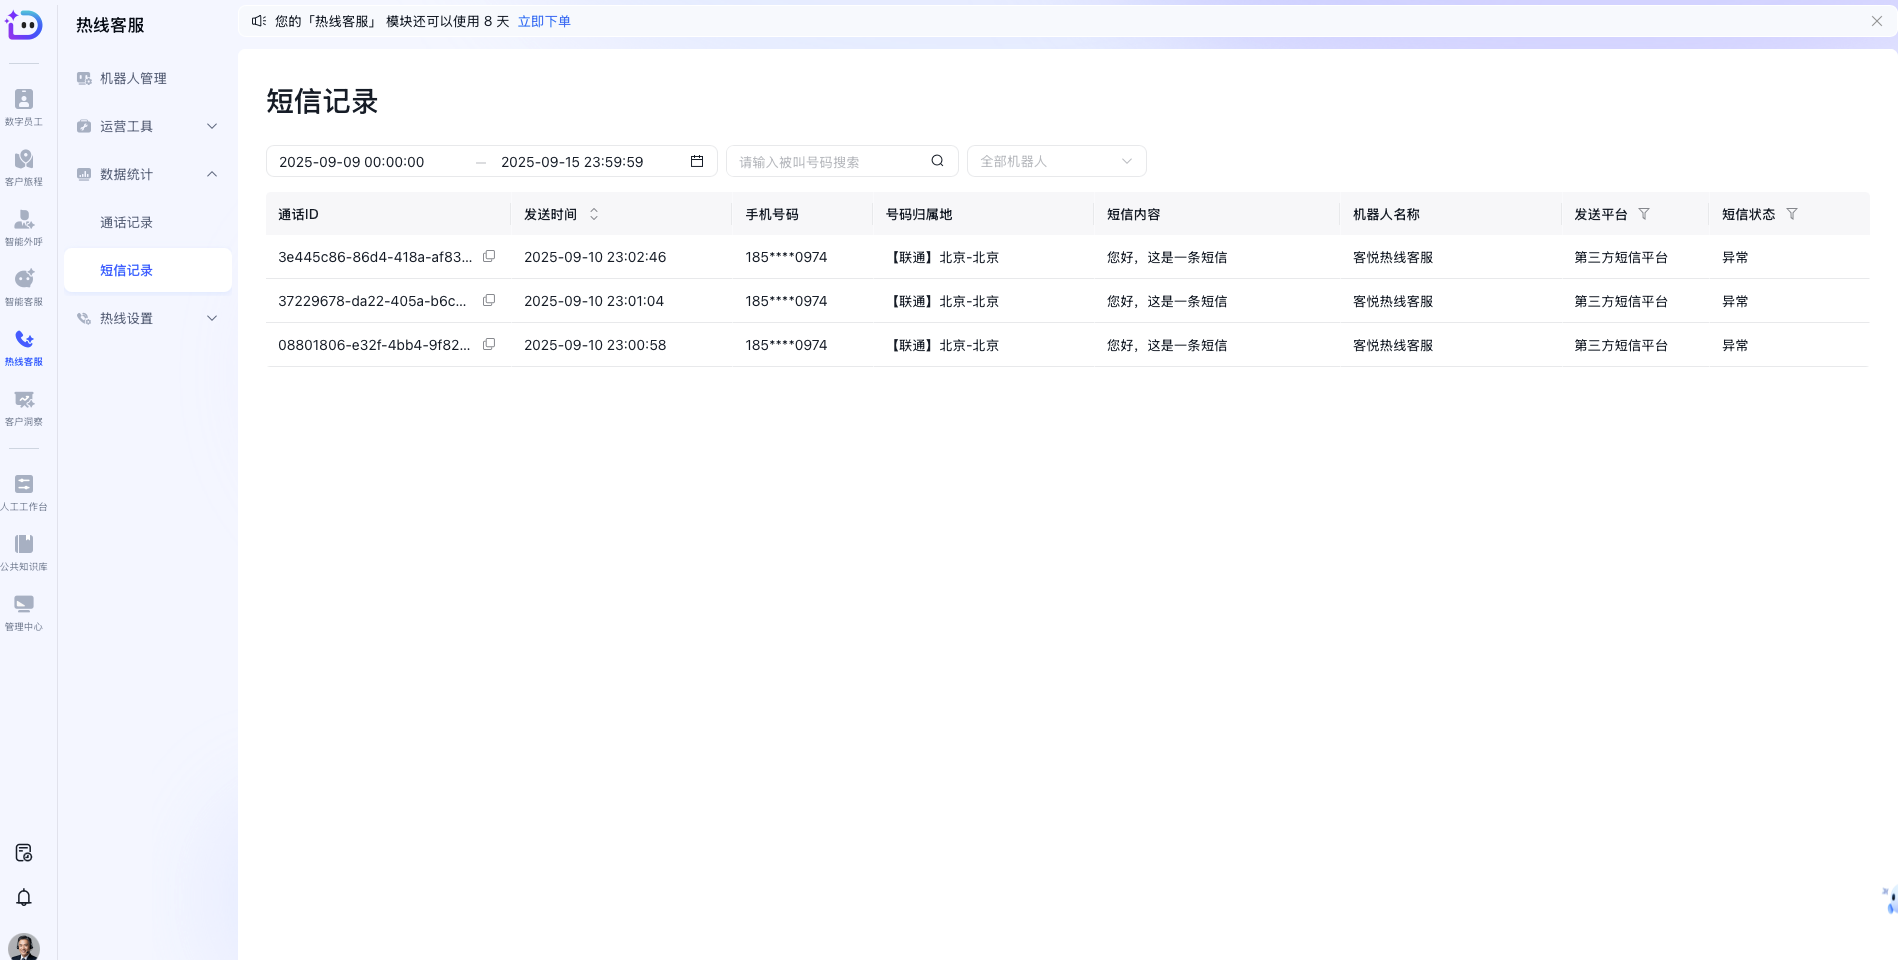Open the 全部机器人 dropdown
The width and height of the screenshot is (1898, 960).
tap(1056, 161)
